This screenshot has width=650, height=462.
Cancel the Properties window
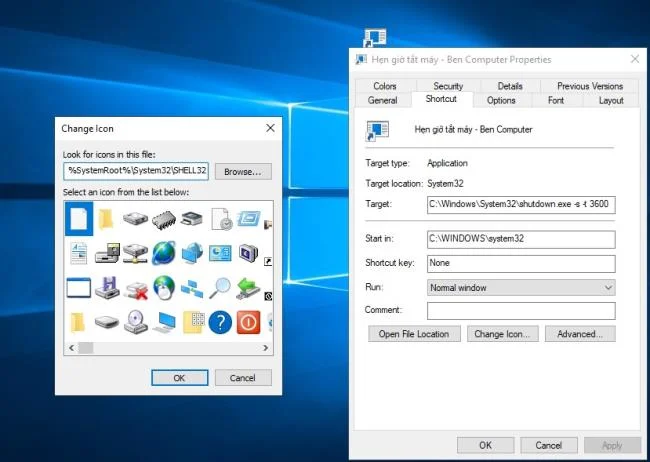(549, 445)
